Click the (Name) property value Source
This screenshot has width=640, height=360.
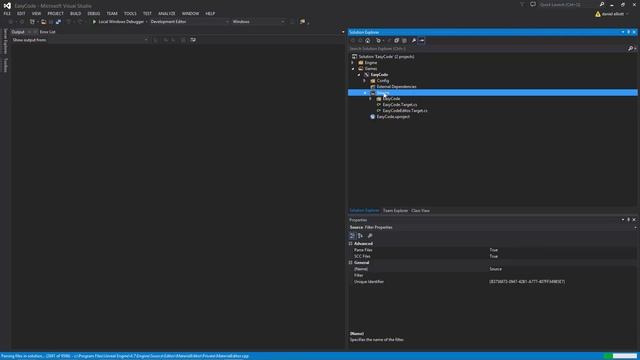pyautogui.click(x=496, y=269)
